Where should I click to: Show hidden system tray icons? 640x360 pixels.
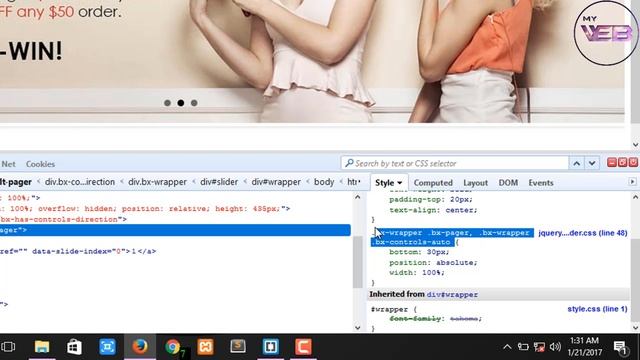507,347
